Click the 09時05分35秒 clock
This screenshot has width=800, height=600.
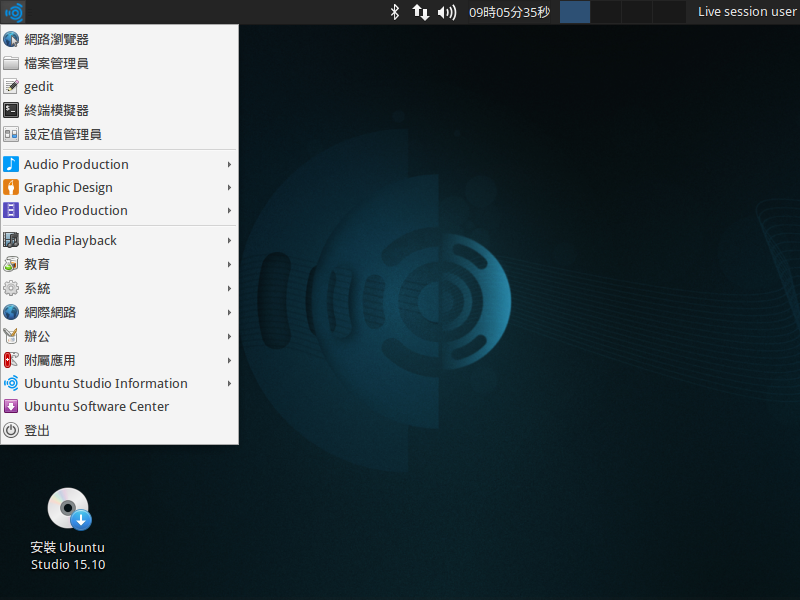pyautogui.click(x=509, y=12)
